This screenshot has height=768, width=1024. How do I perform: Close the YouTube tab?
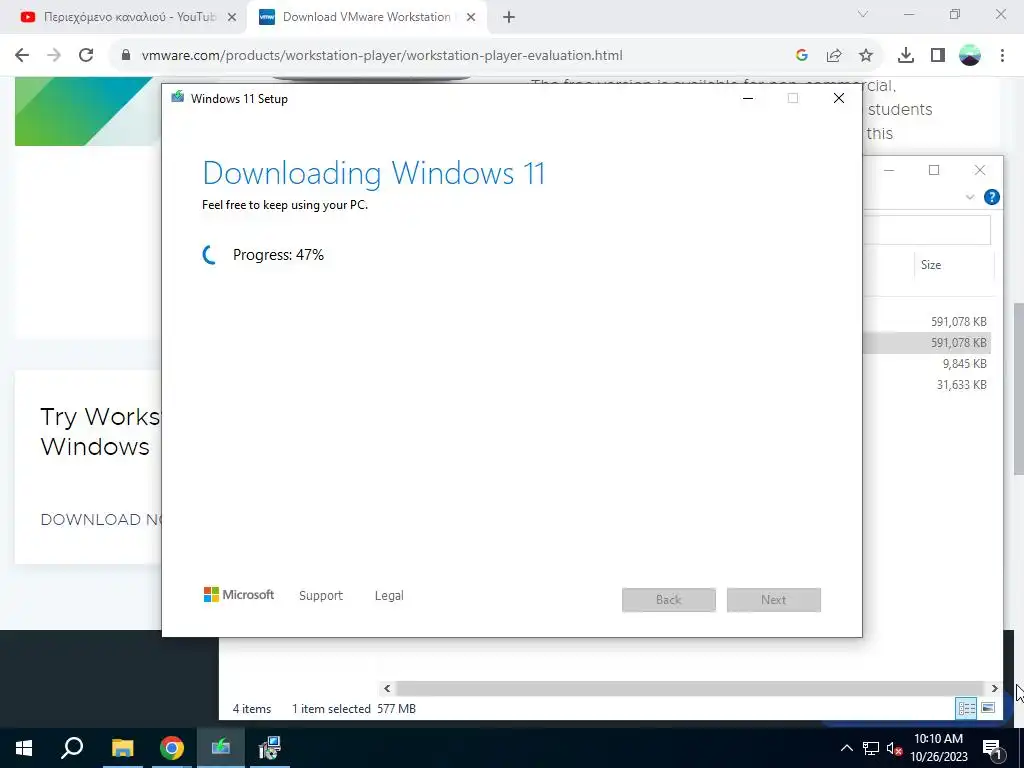(231, 18)
